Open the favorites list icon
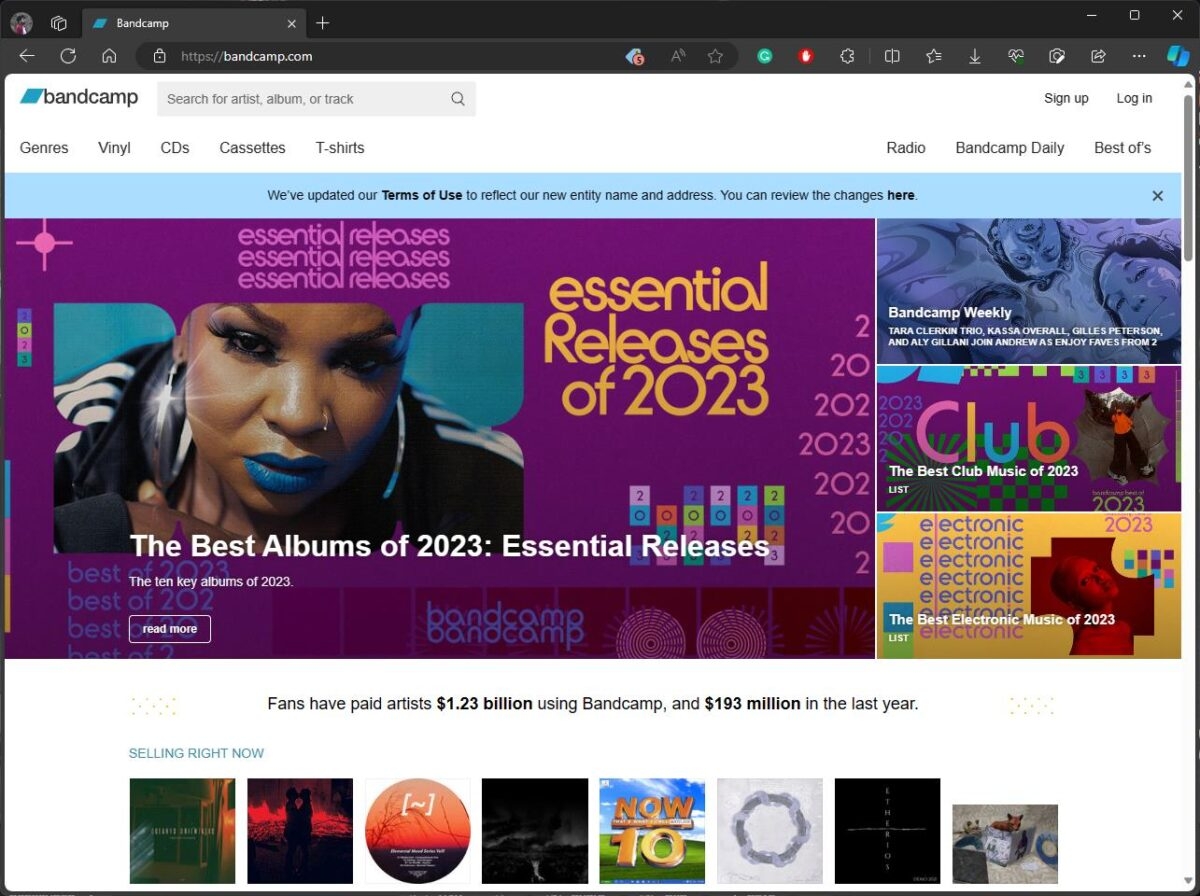The height and width of the screenshot is (896, 1200). coord(933,56)
